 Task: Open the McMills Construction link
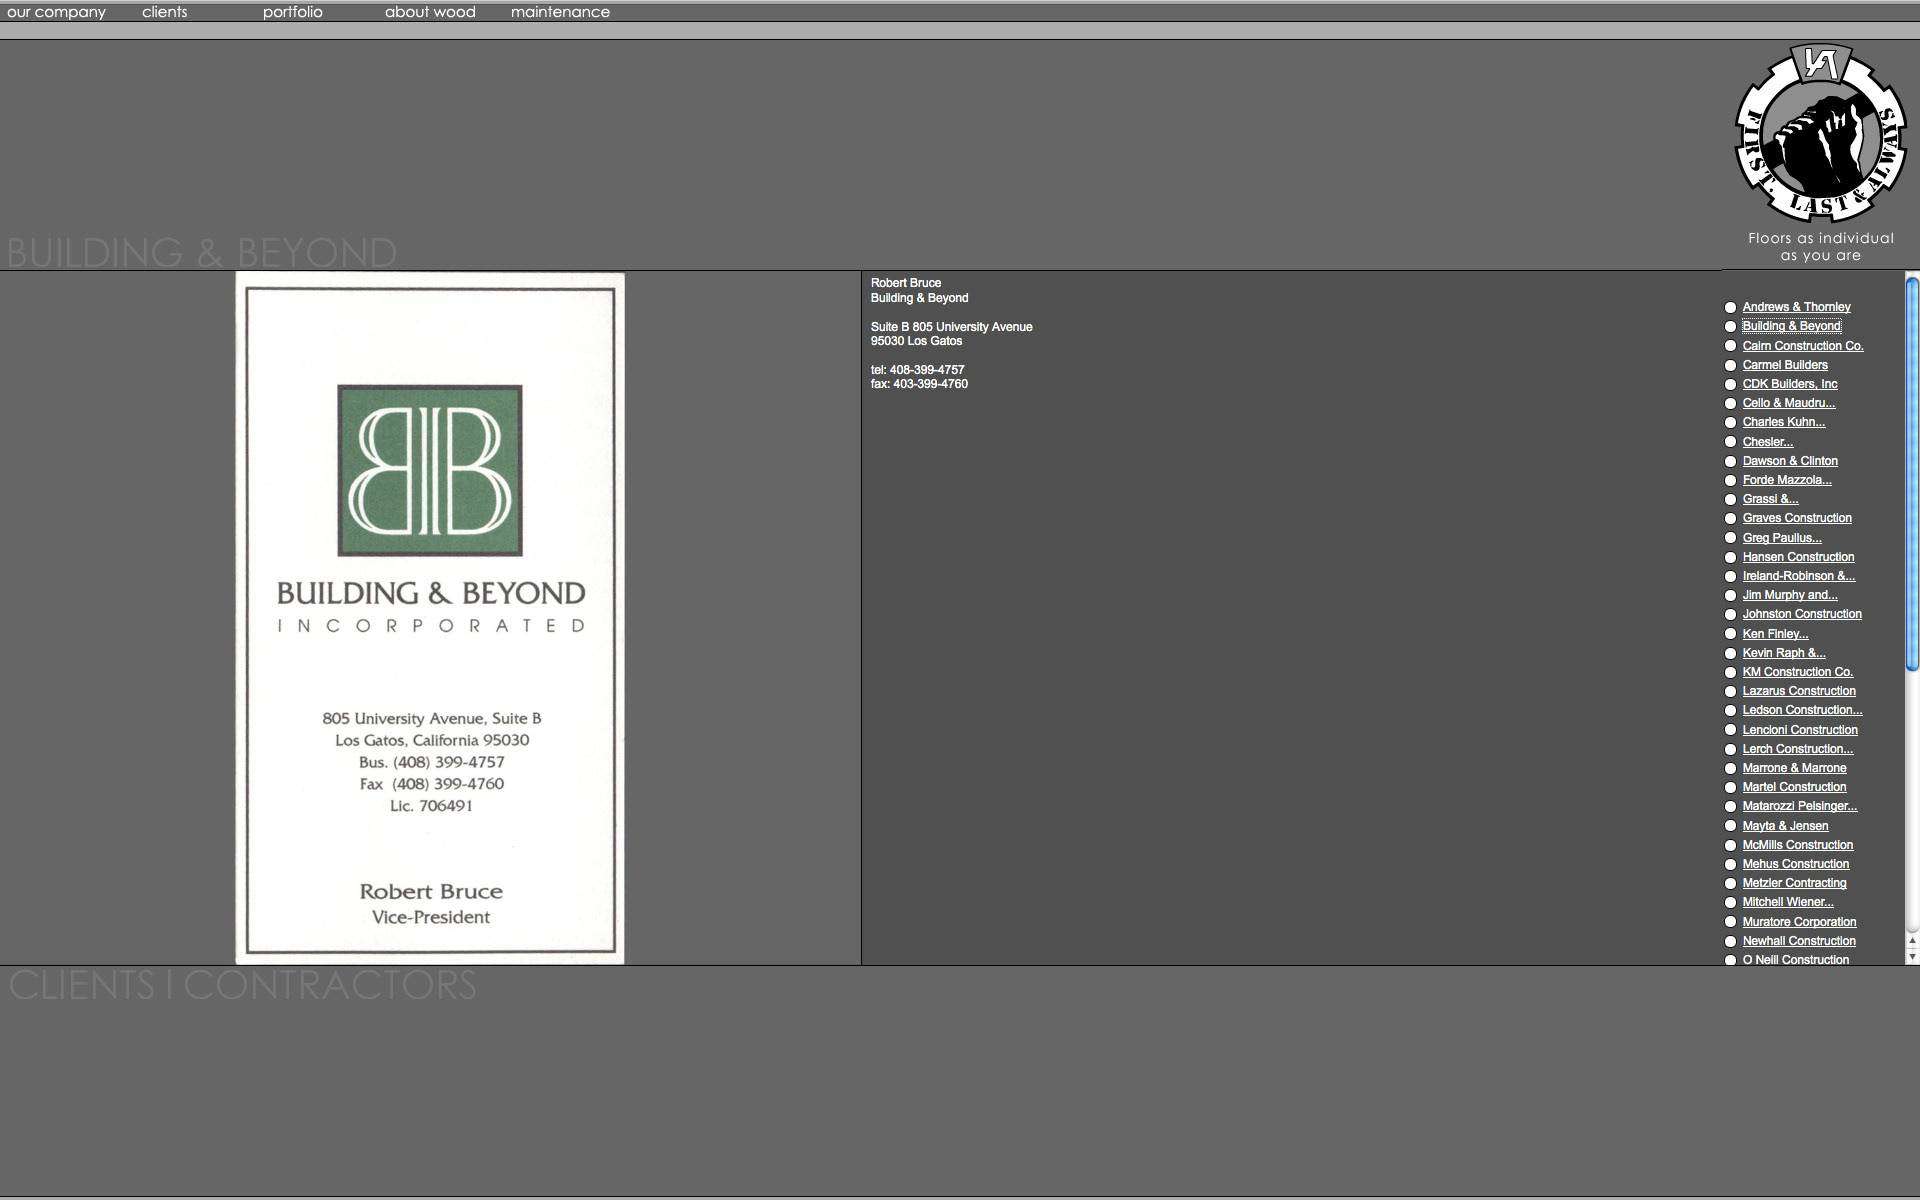click(1798, 845)
